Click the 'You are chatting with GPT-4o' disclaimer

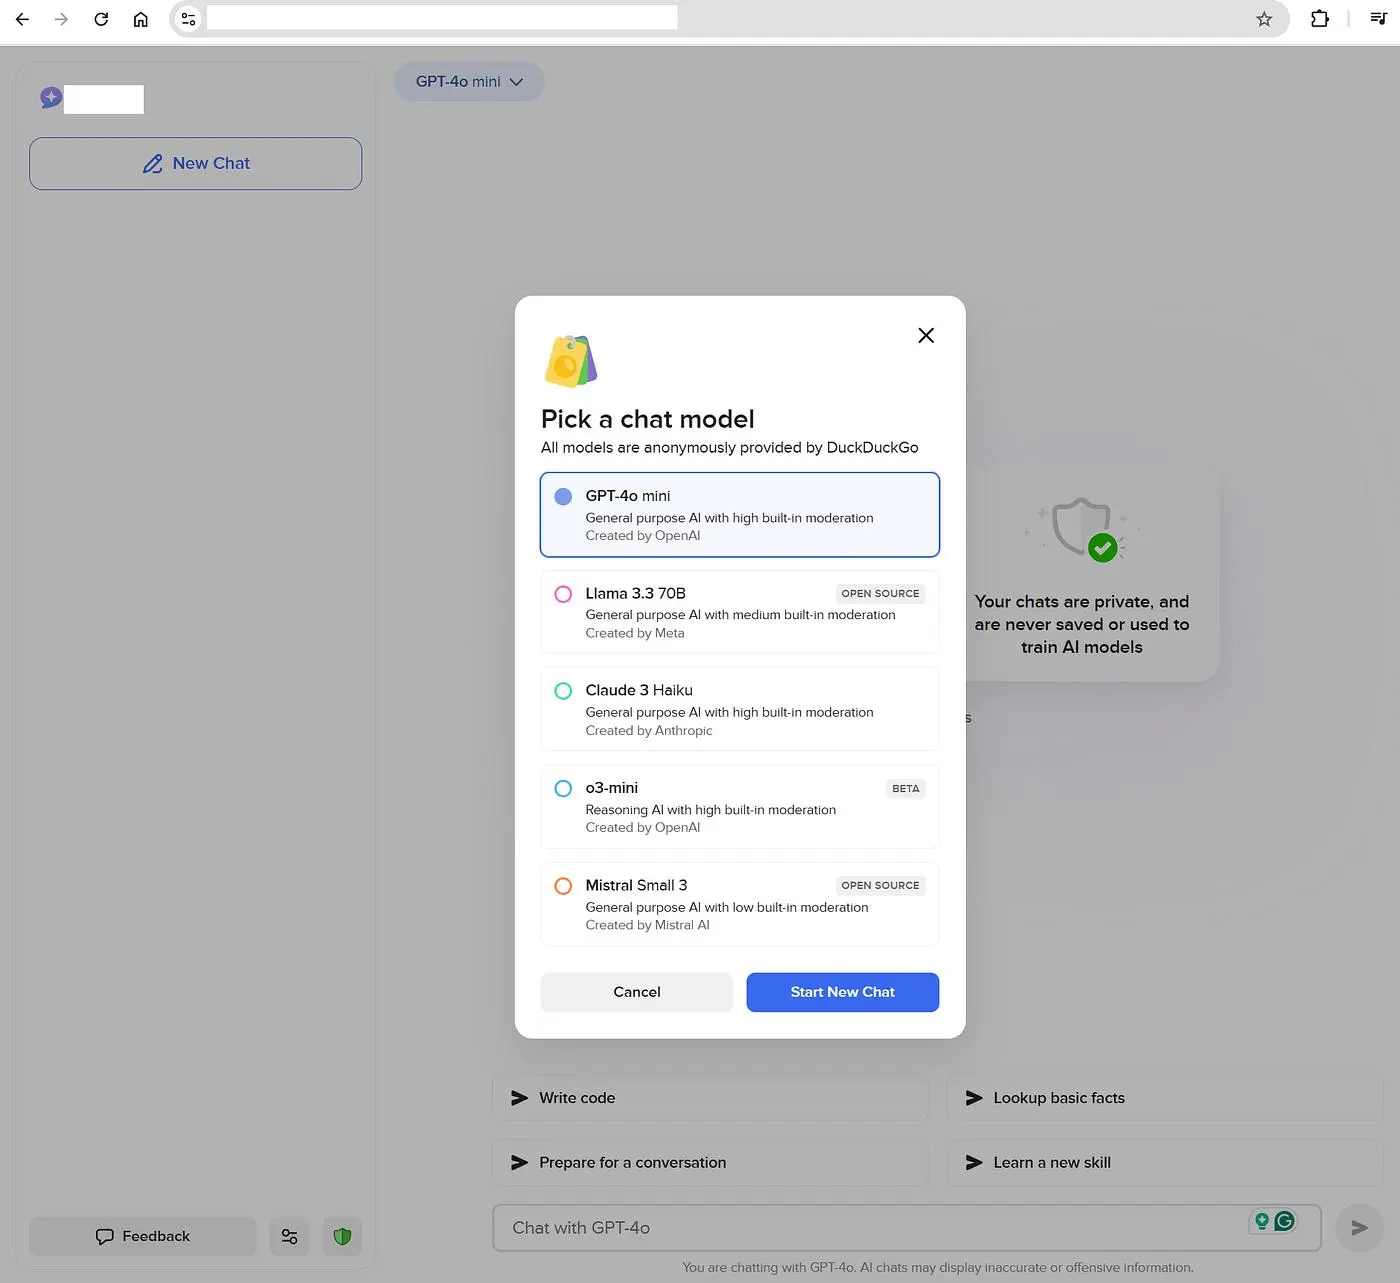938,1267
